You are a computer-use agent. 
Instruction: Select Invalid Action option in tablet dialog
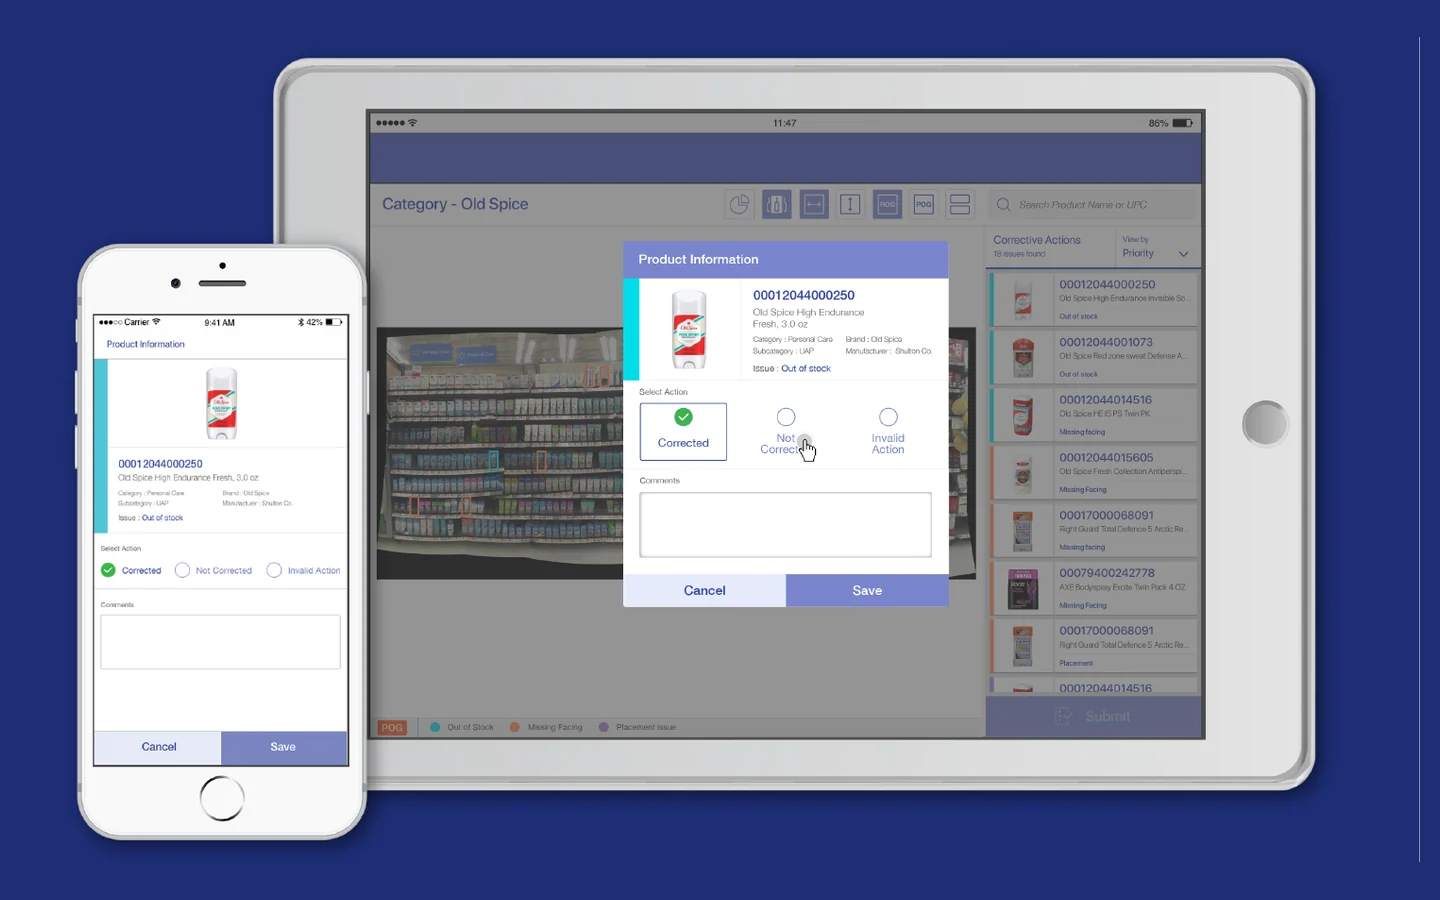point(888,432)
